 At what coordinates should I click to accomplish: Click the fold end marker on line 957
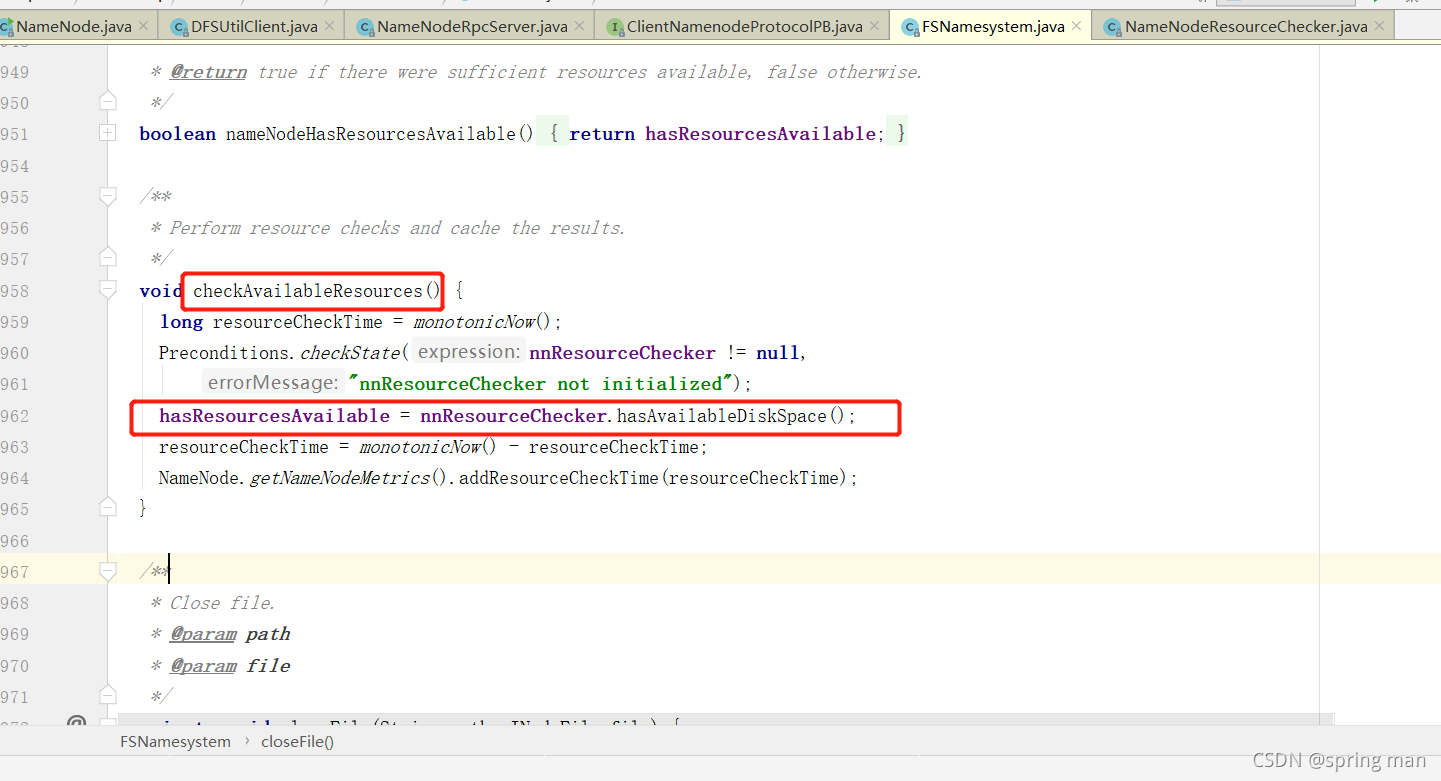point(108,258)
